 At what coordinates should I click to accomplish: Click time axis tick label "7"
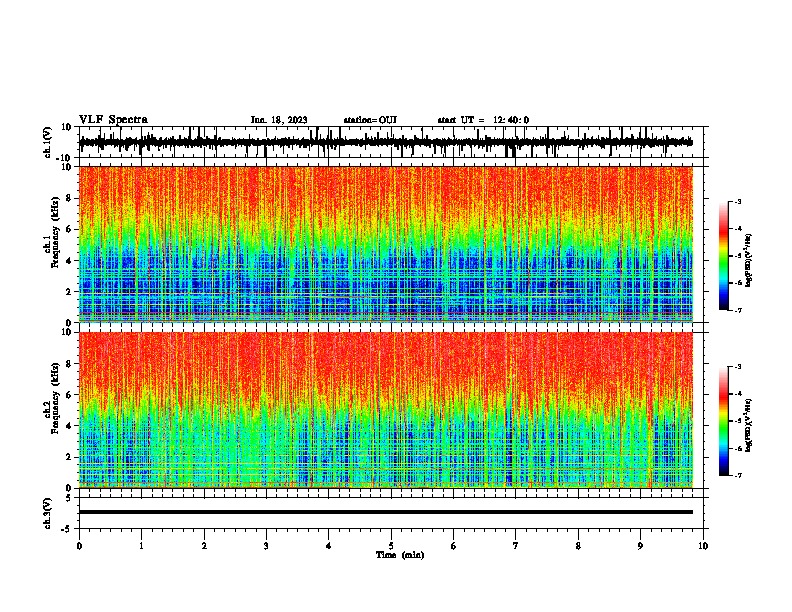516,546
